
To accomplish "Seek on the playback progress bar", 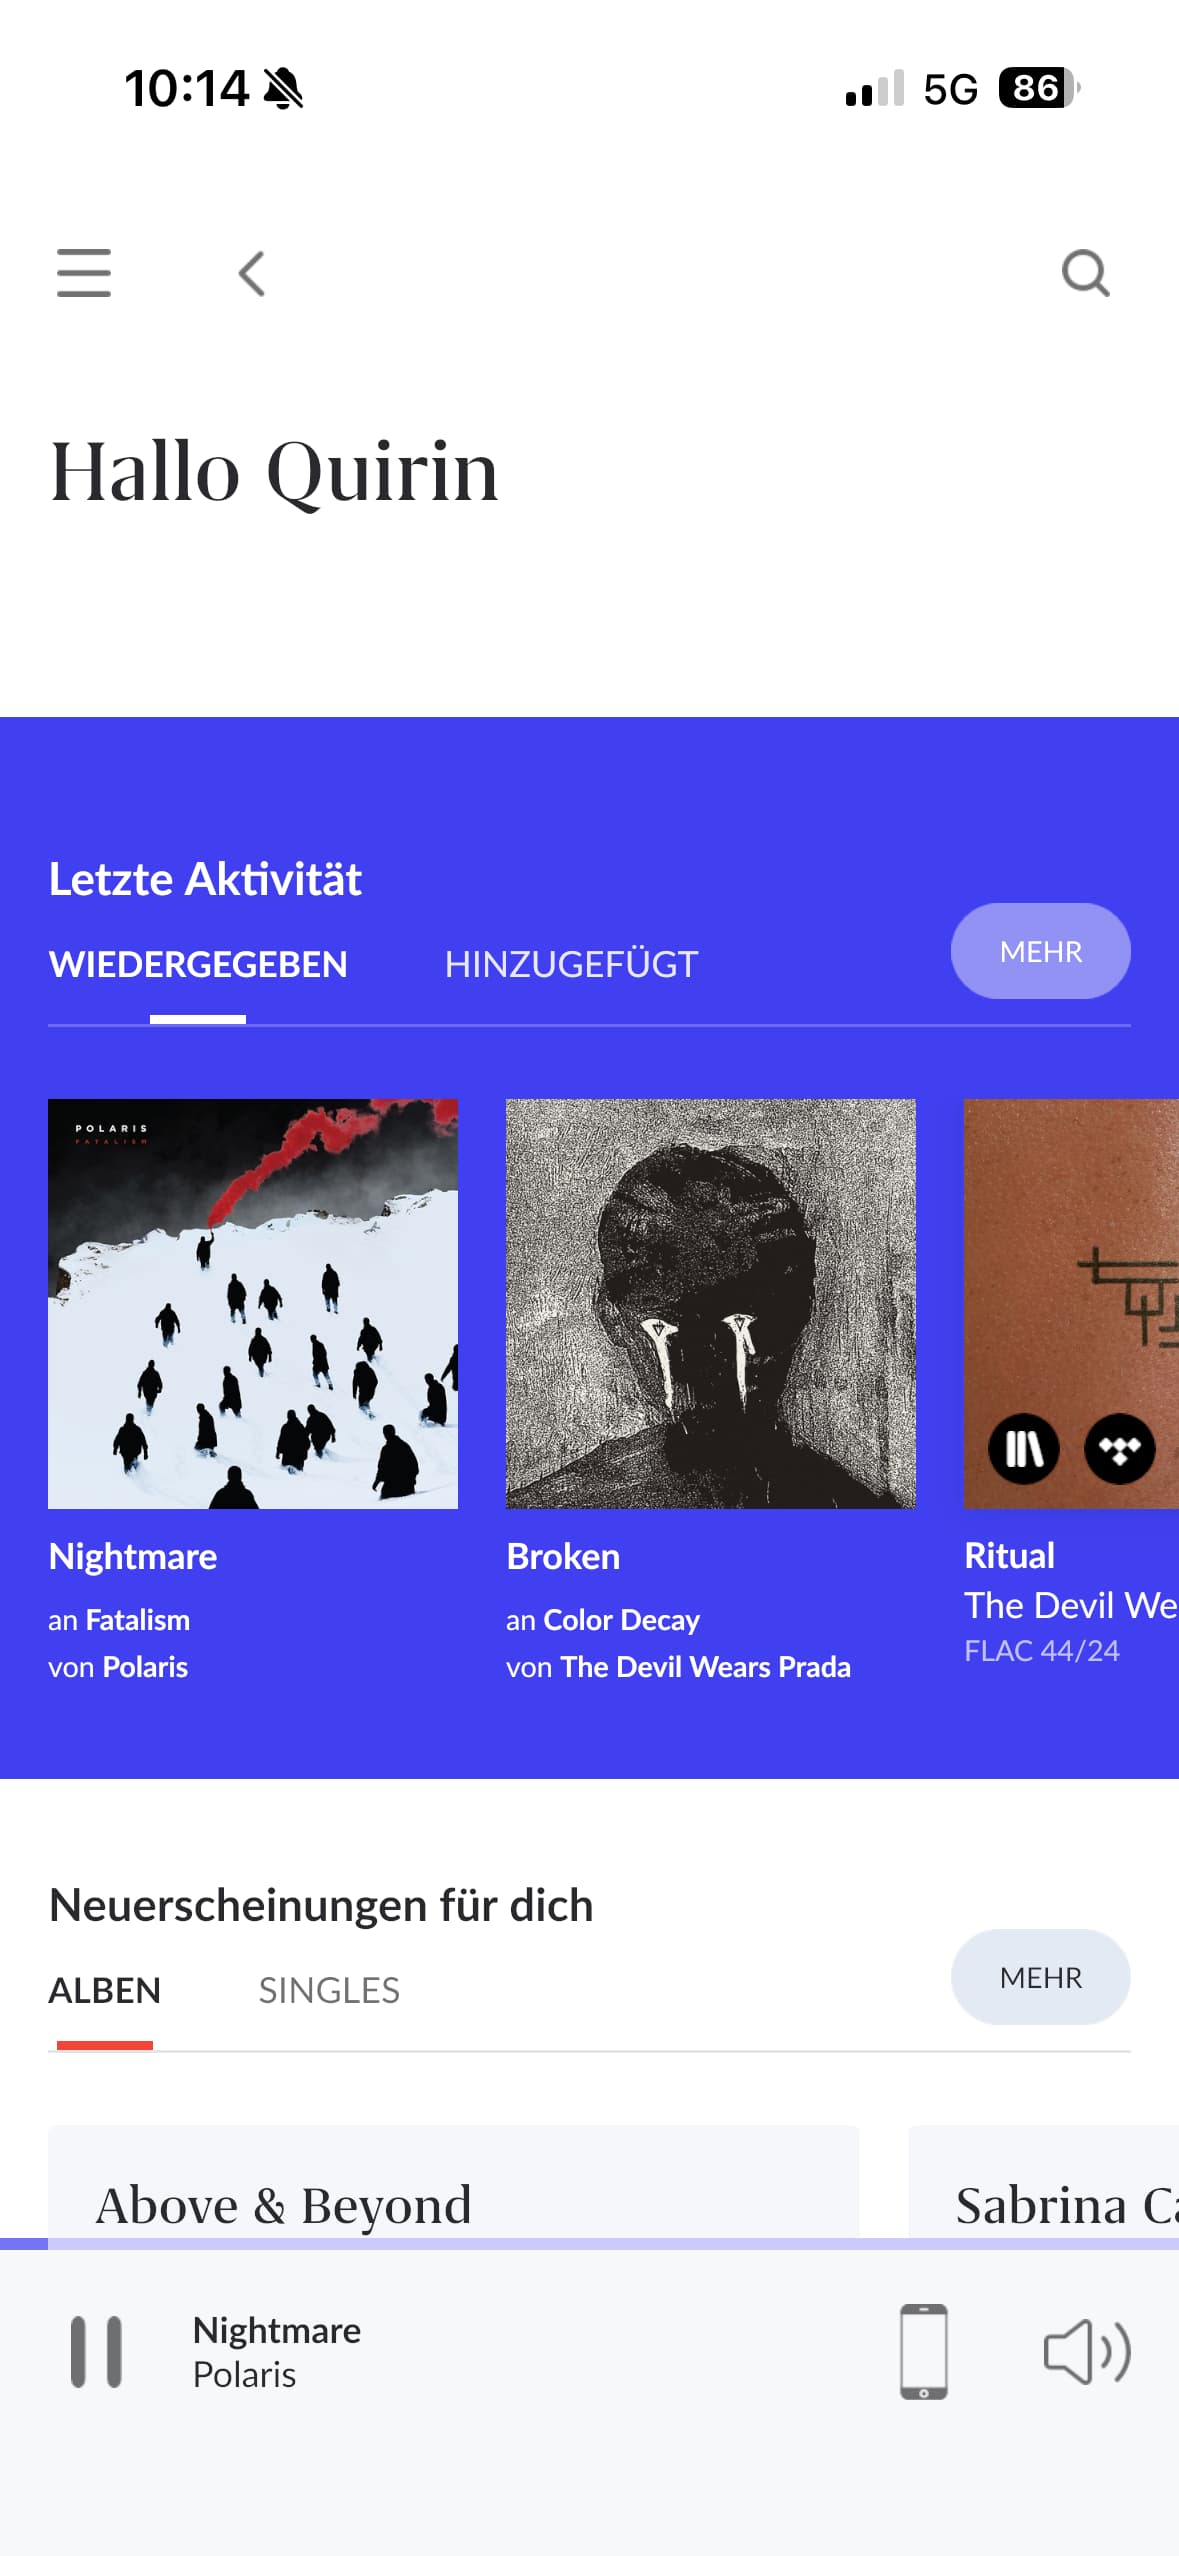I will point(589,2244).
